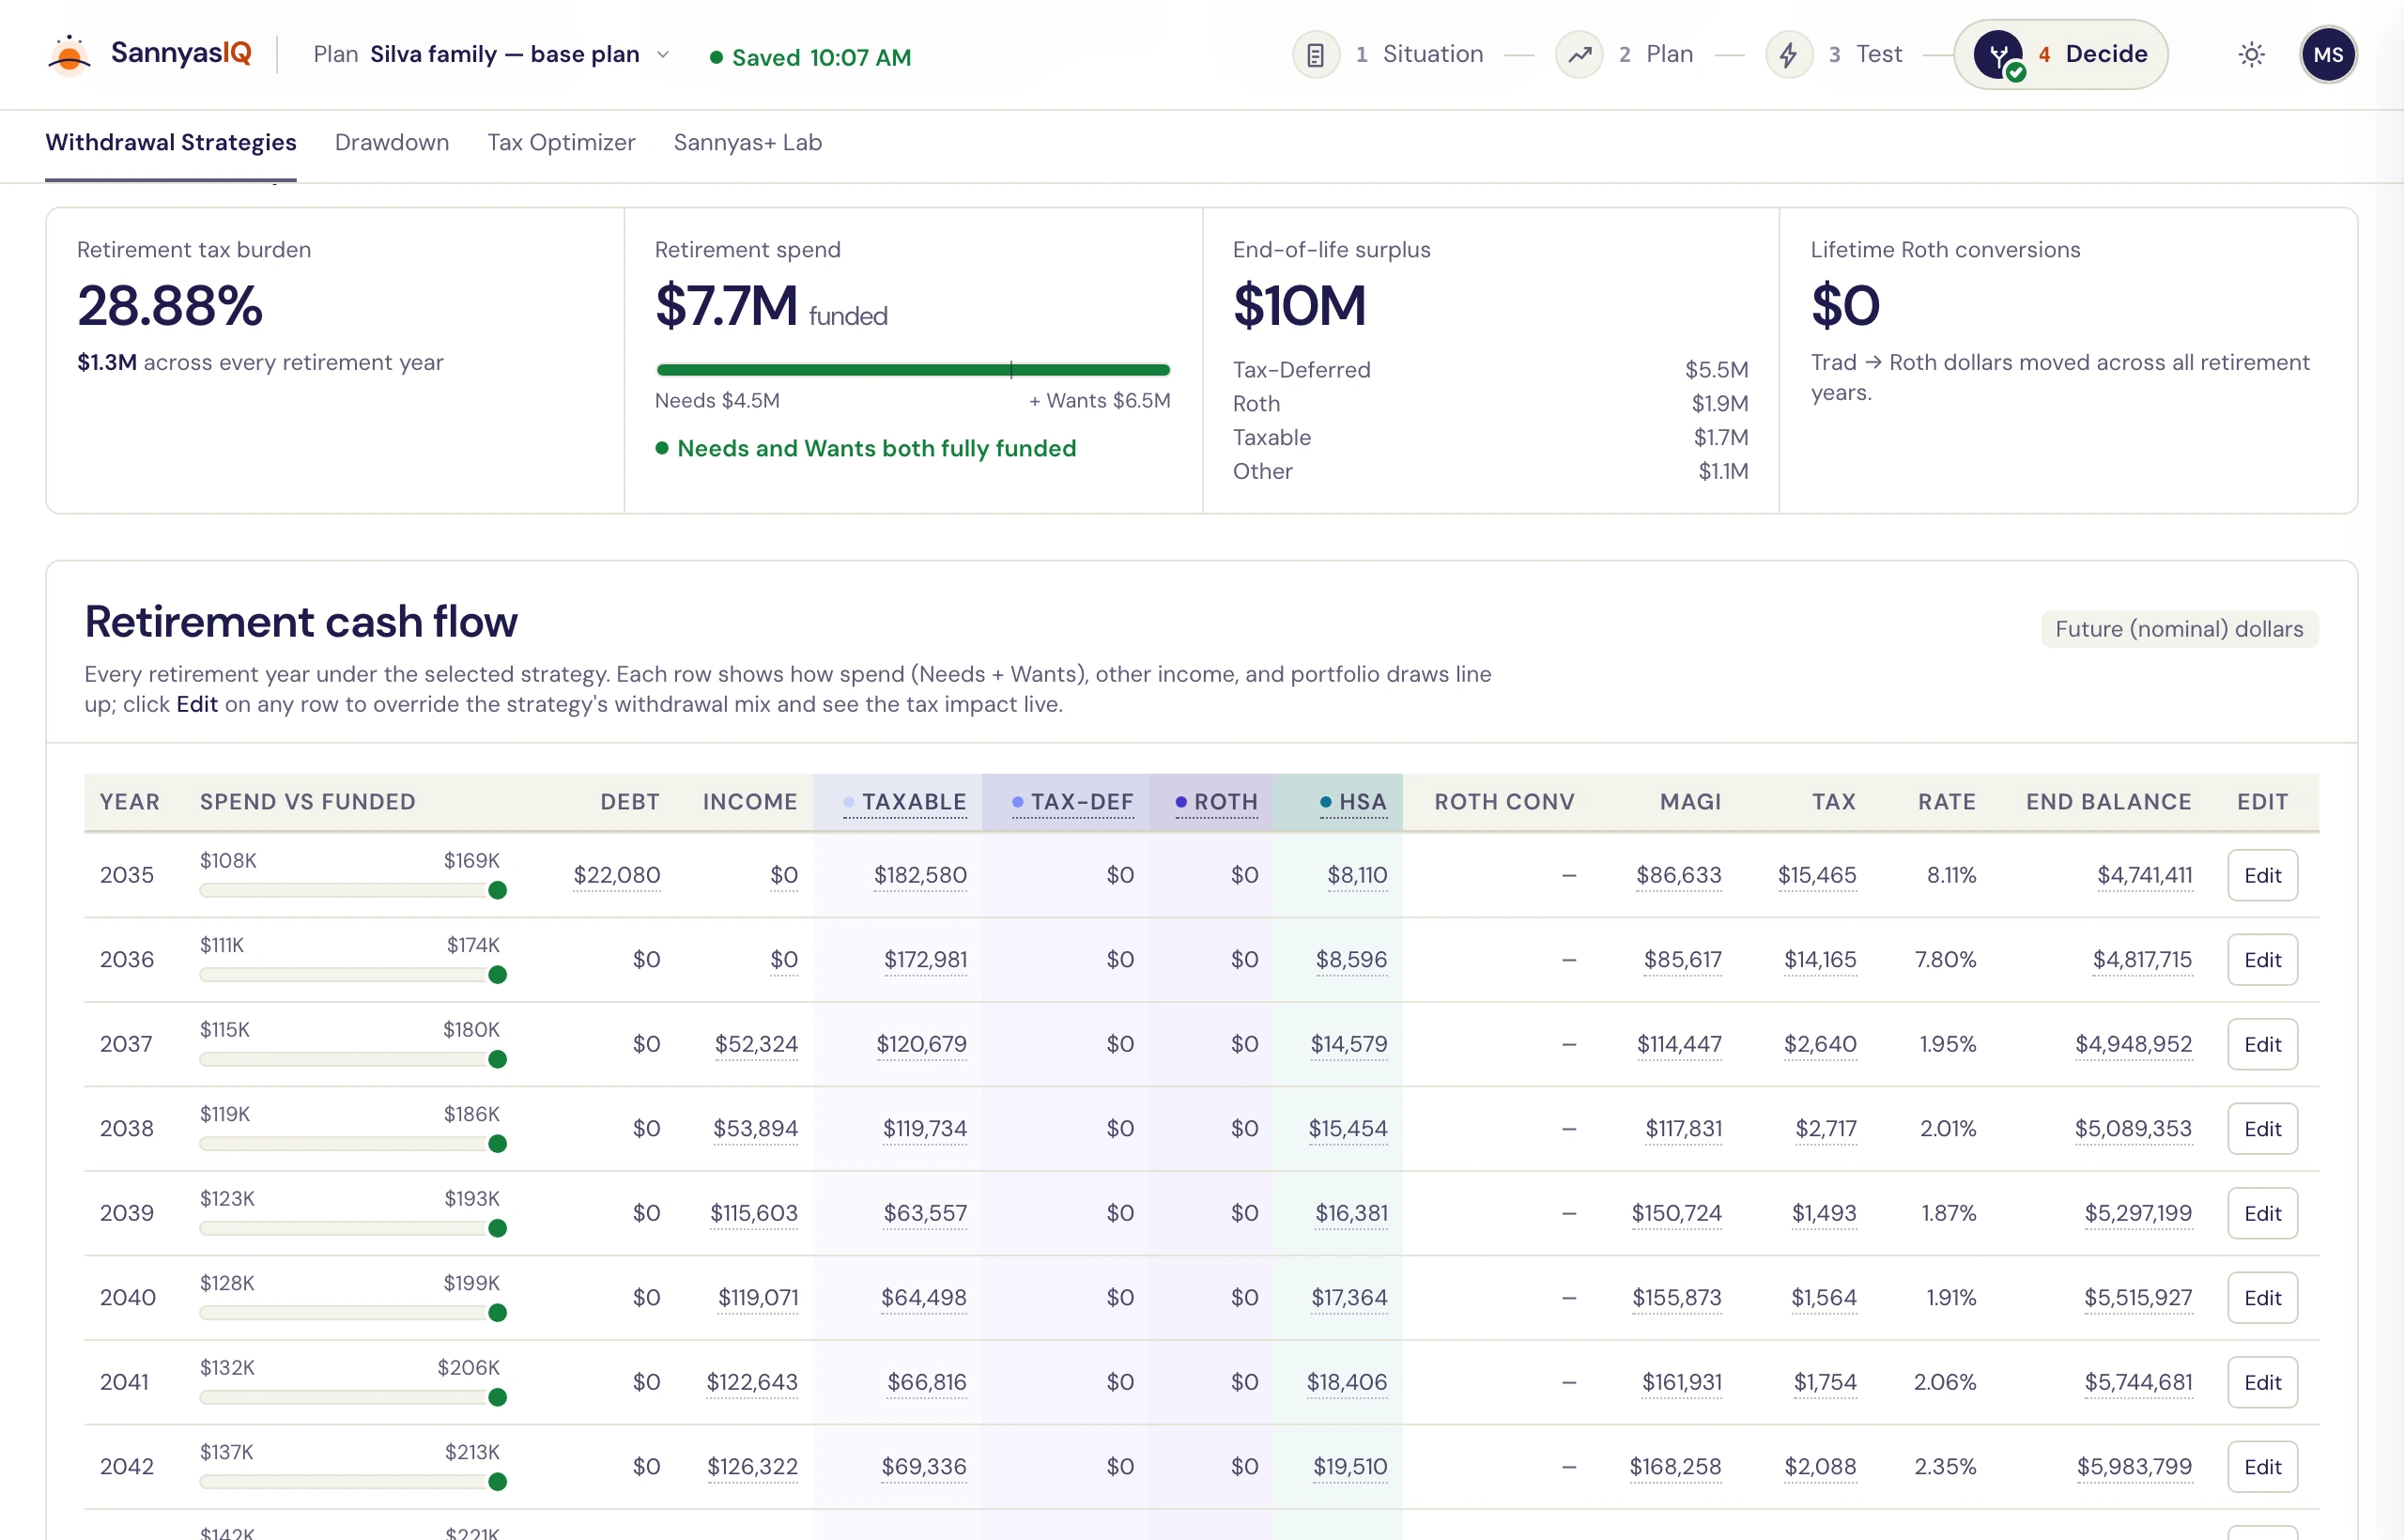
Task: Open the Drawdown tab
Action: (x=392, y=142)
